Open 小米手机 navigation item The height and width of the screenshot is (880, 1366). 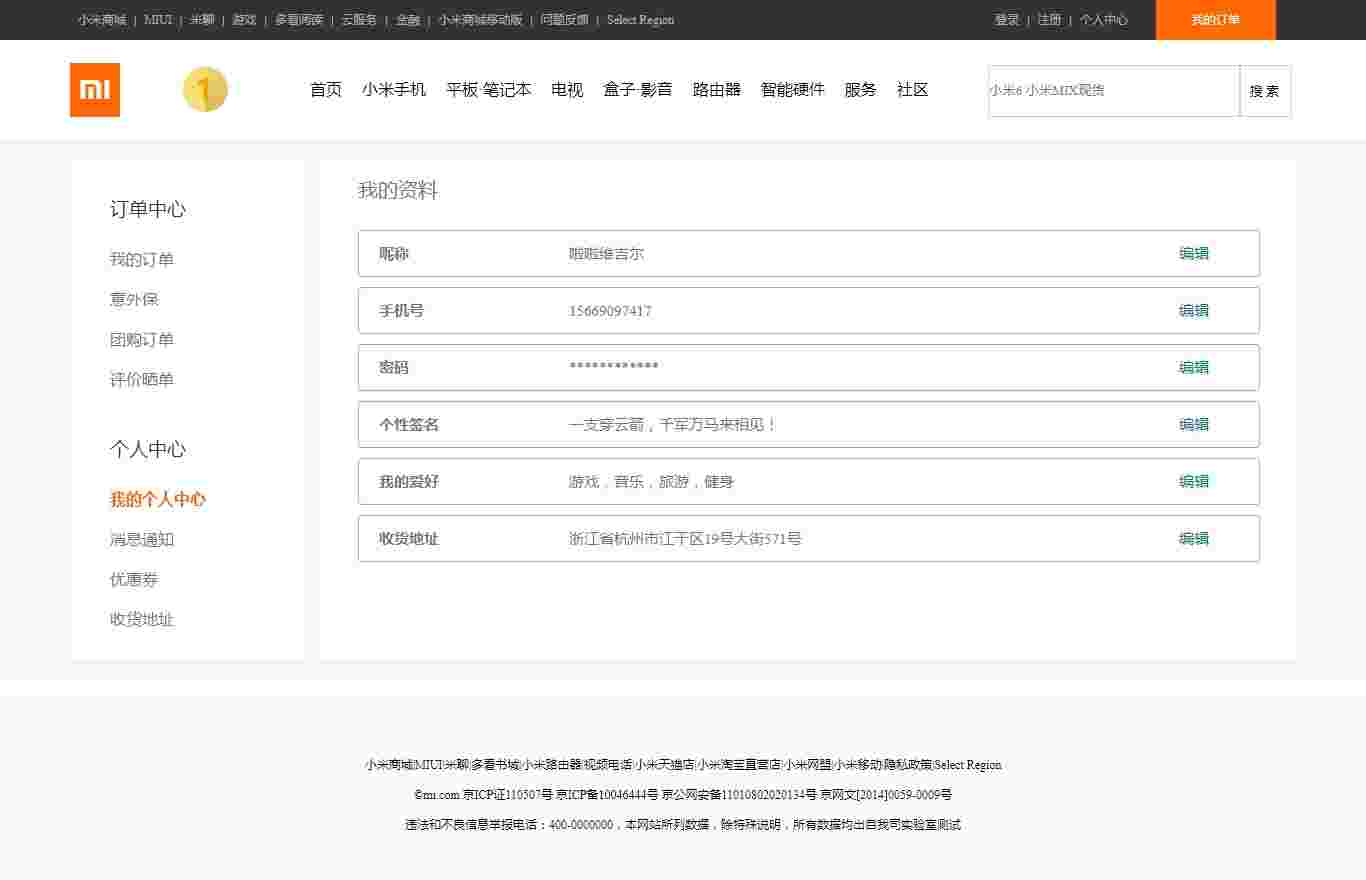[x=394, y=90]
